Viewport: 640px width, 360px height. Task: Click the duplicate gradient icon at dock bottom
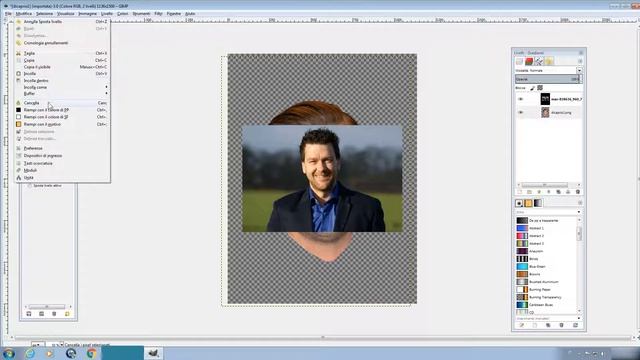pos(548,325)
